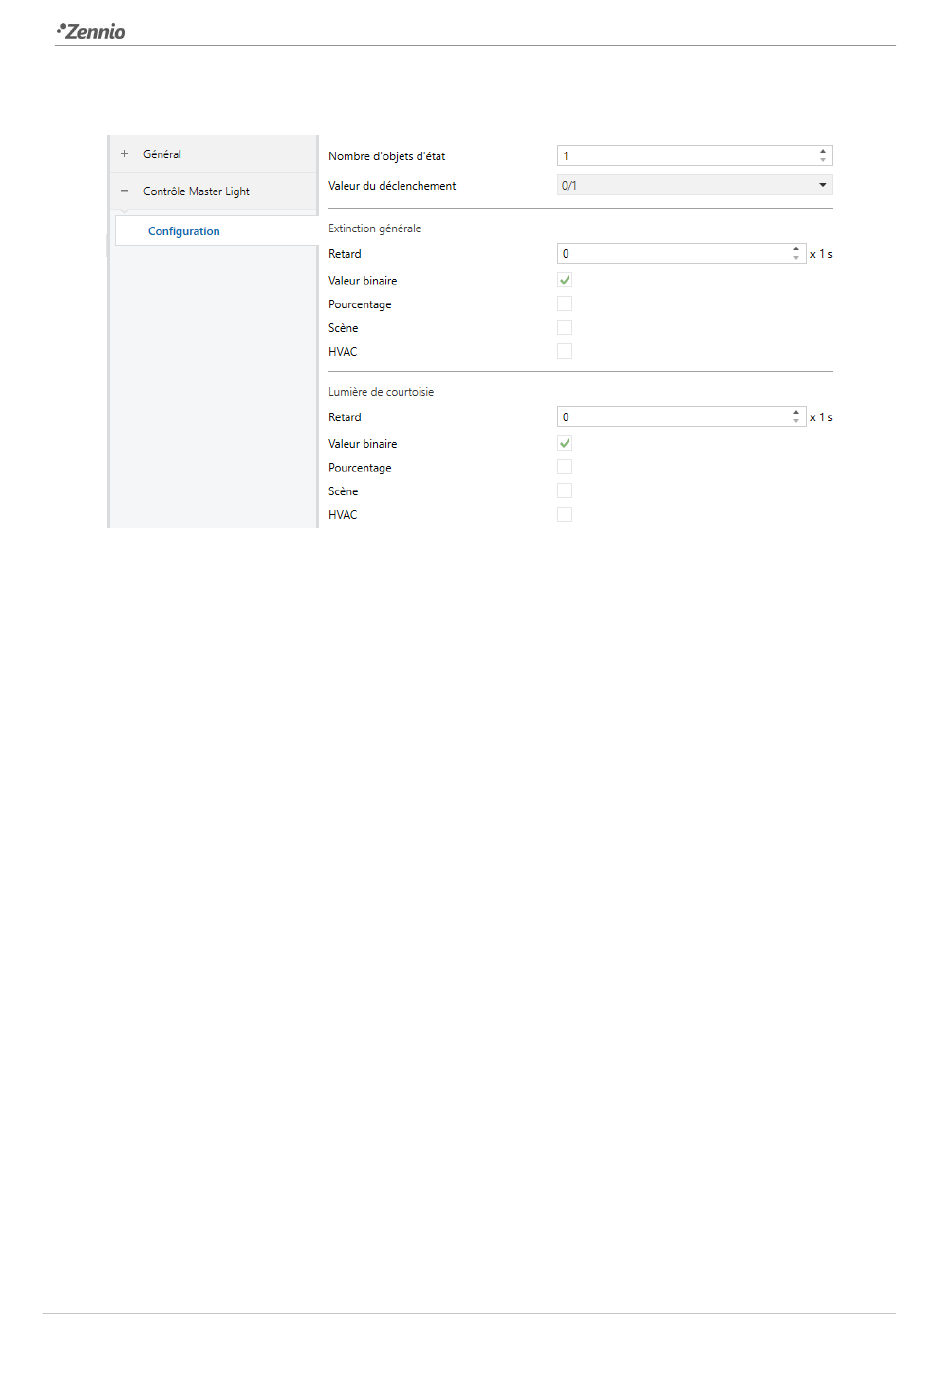Increase Nombre d'objets d'état value
Screen dimensions: 950x1378
pyautogui.click(x=823, y=152)
